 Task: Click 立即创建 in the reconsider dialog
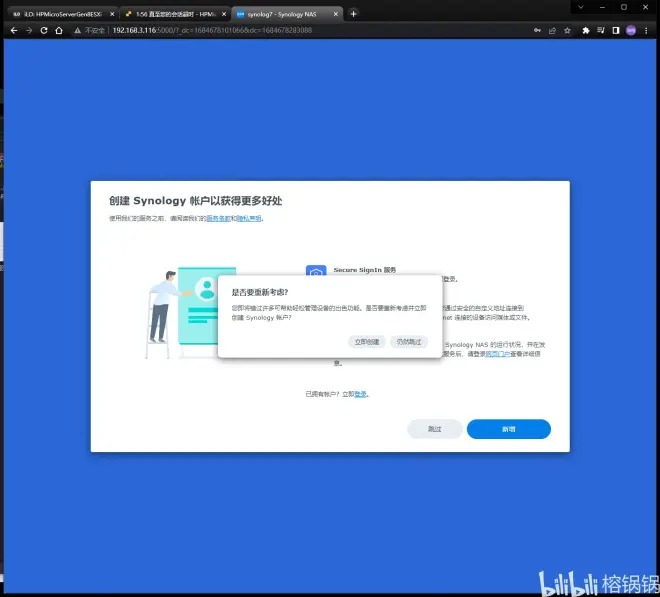367,342
